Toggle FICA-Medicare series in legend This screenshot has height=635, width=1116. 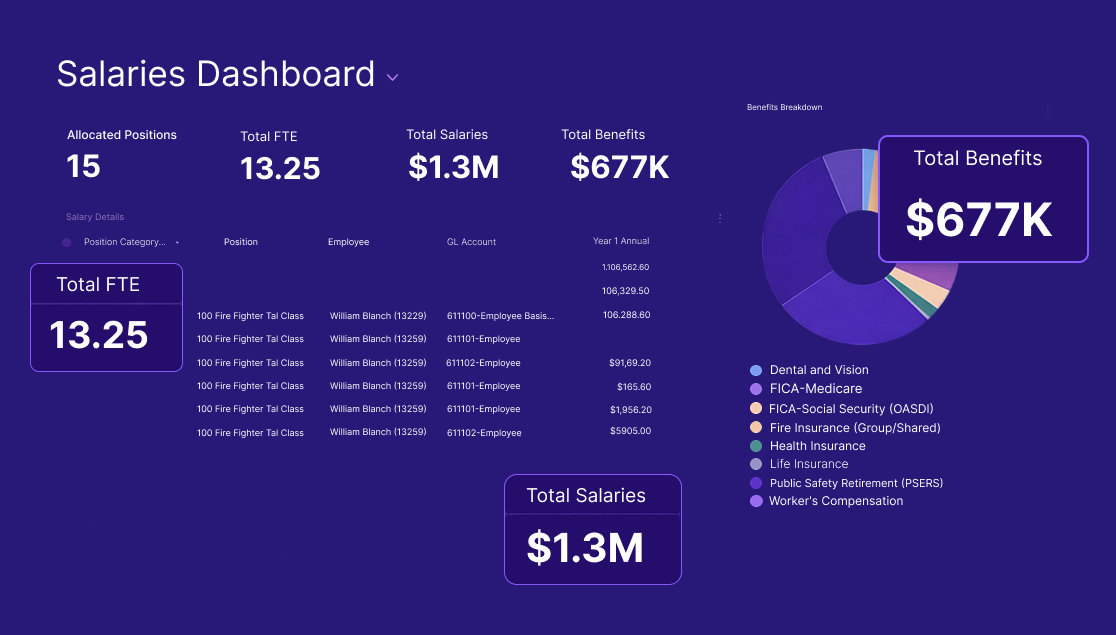815,389
